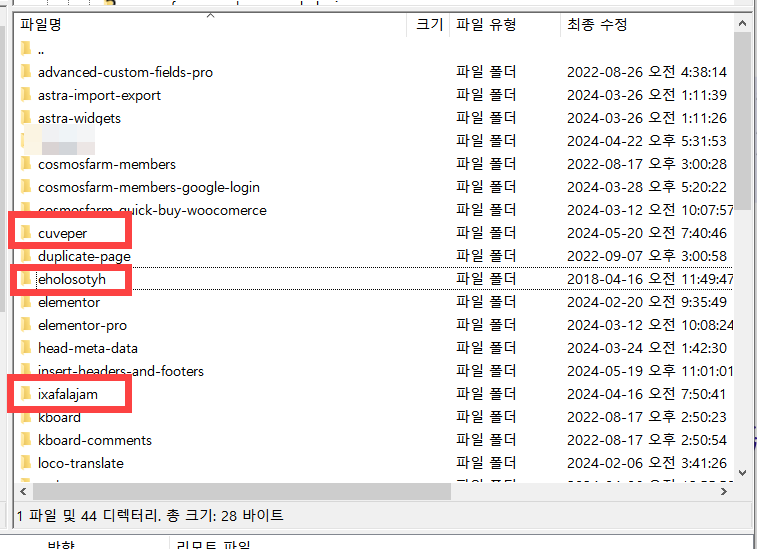Click 파일 폴더 type in elementor-pro row
This screenshot has width=757, height=549.
[486, 325]
